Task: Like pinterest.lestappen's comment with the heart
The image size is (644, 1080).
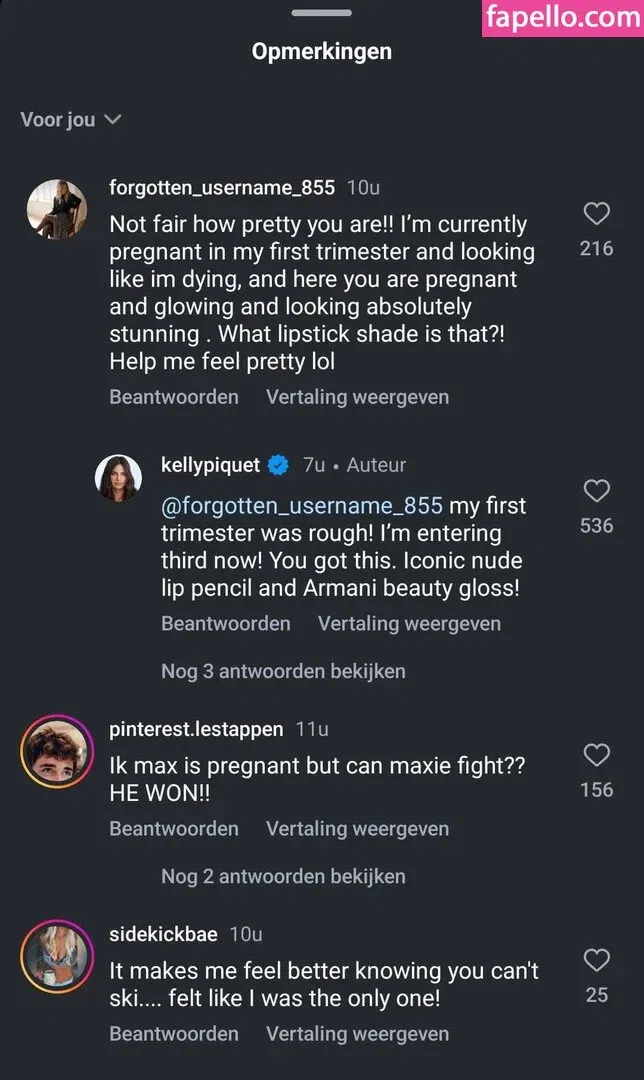Action: (597, 755)
